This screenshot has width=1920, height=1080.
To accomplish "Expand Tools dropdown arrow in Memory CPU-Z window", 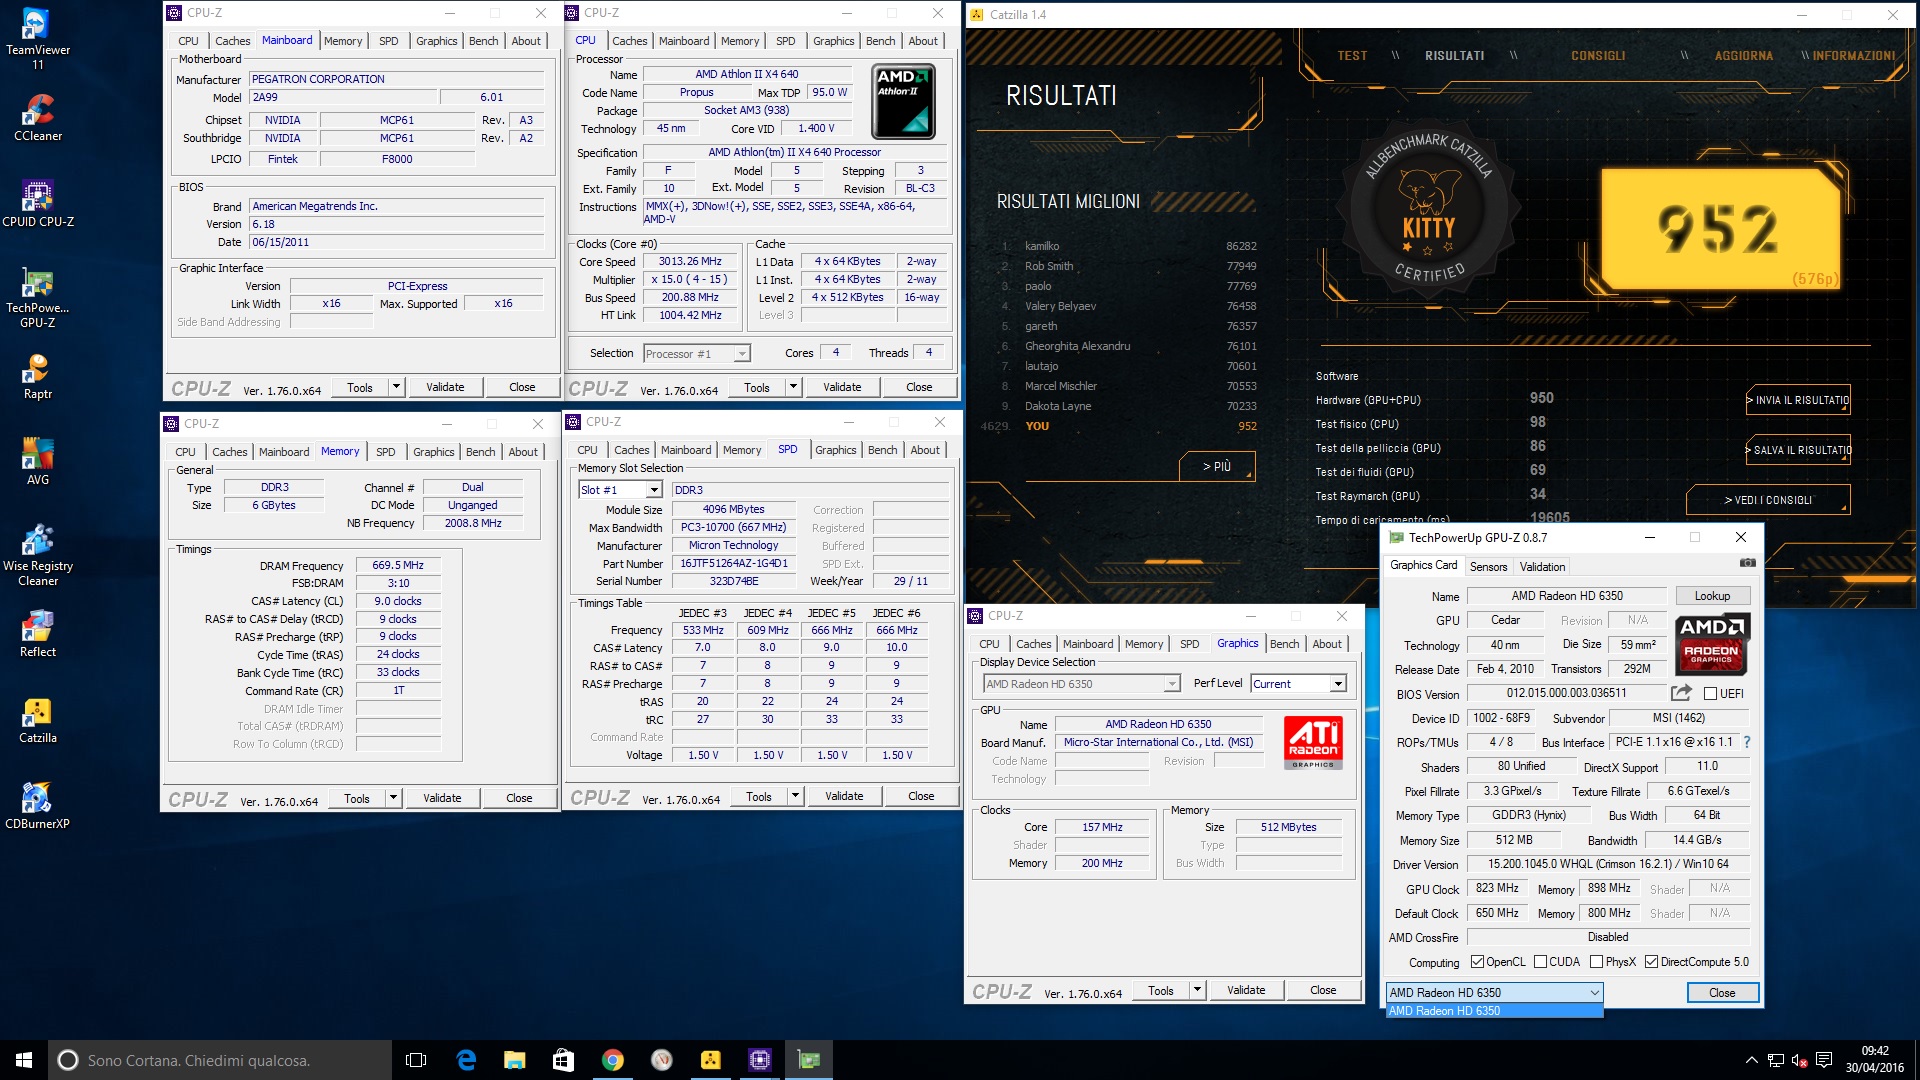I will click(393, 798).
